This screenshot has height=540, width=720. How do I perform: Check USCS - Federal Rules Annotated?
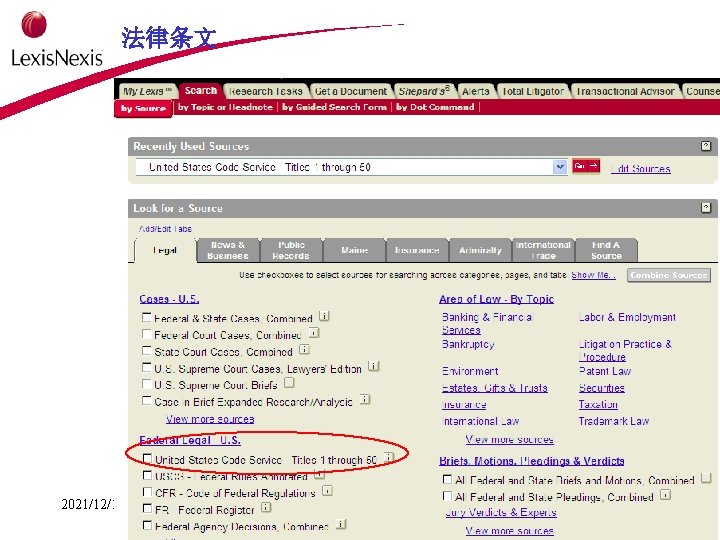click(147, 475)
